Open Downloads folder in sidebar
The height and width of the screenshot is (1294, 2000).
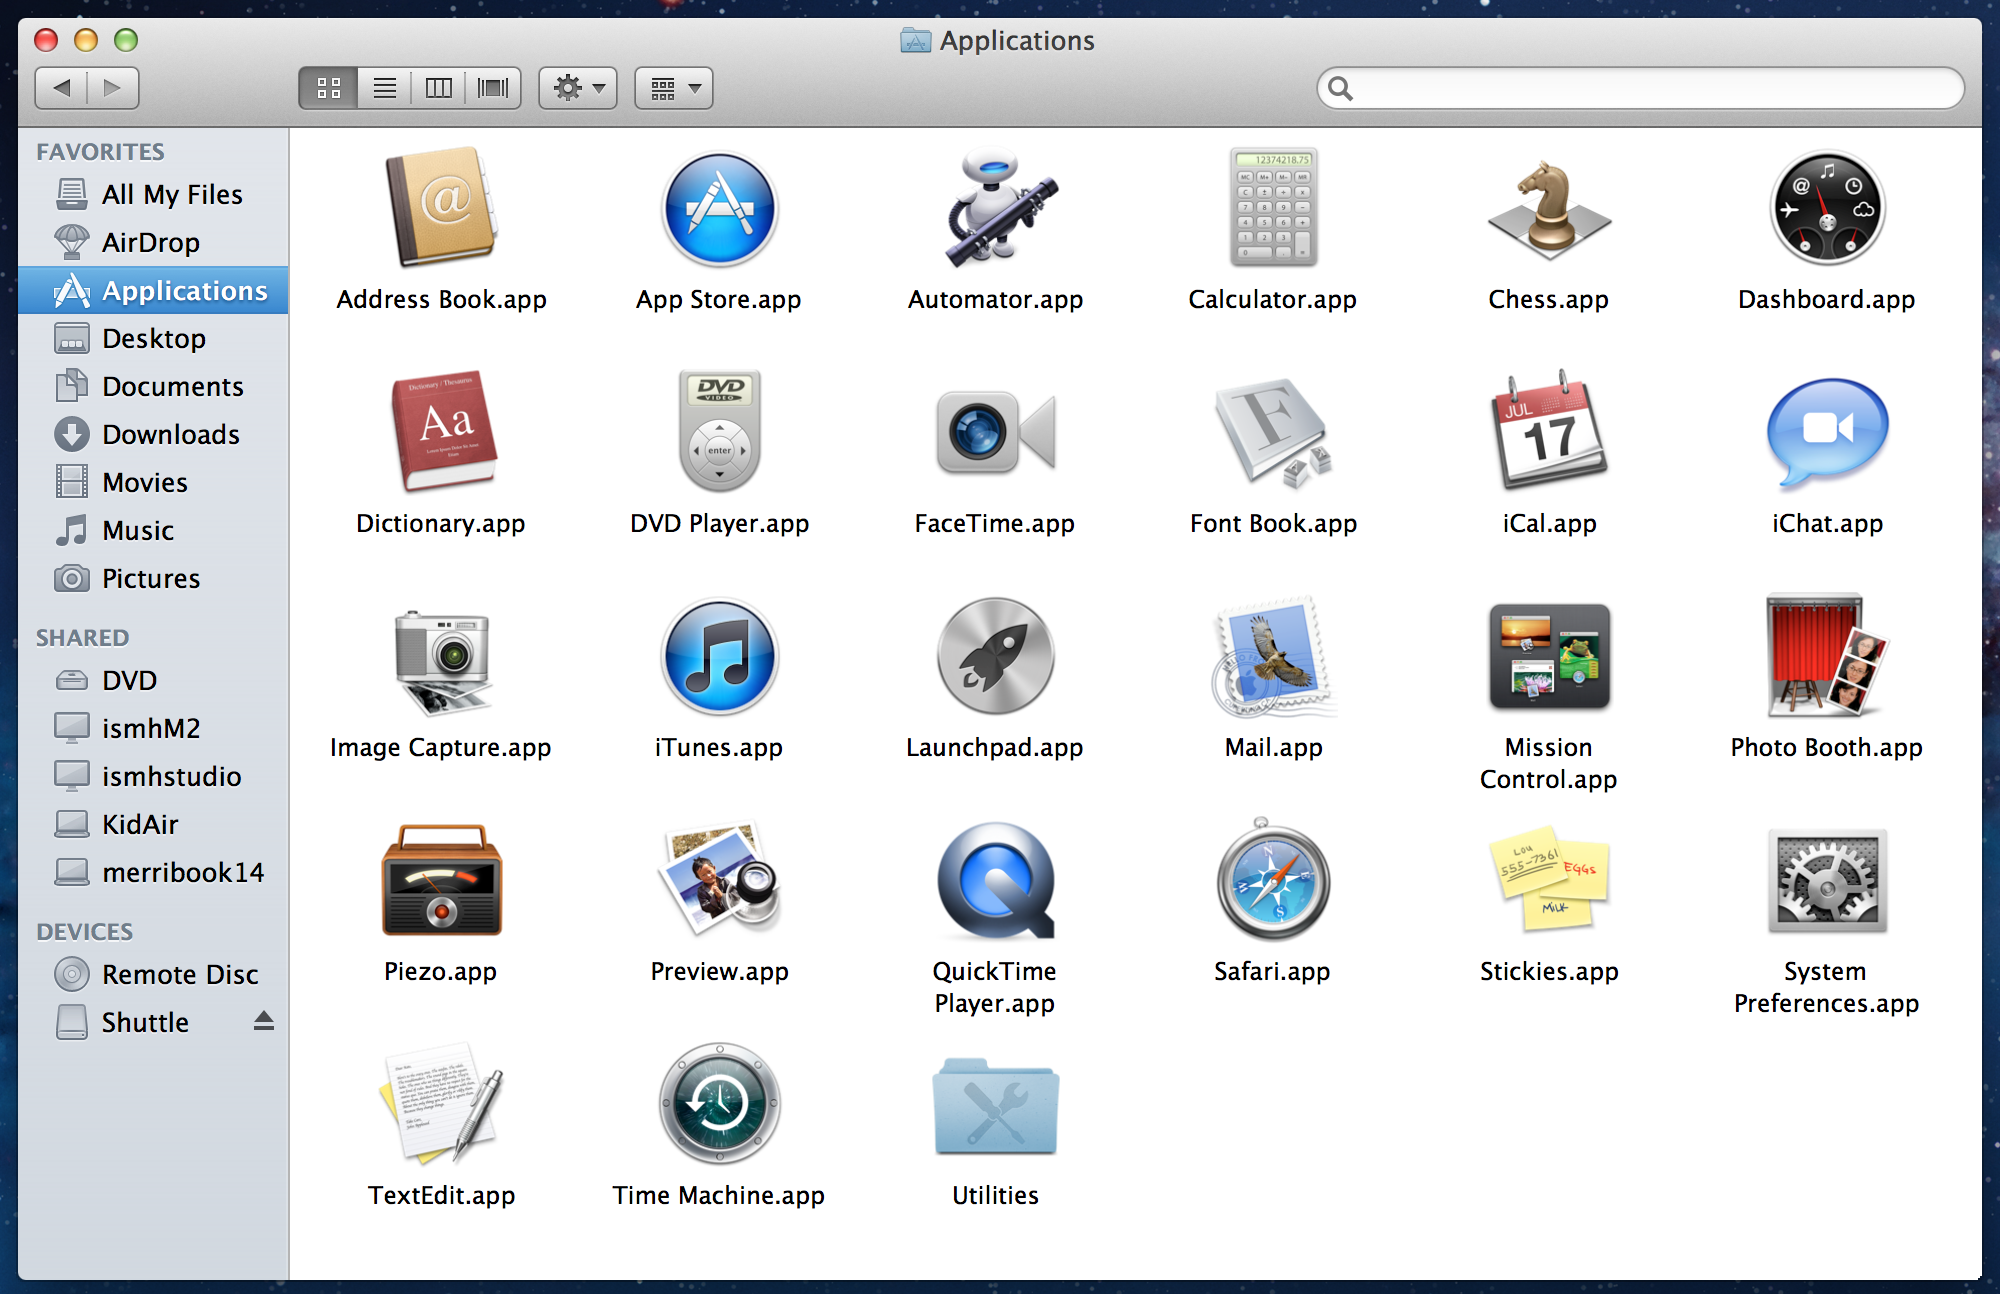pos(153,434)
